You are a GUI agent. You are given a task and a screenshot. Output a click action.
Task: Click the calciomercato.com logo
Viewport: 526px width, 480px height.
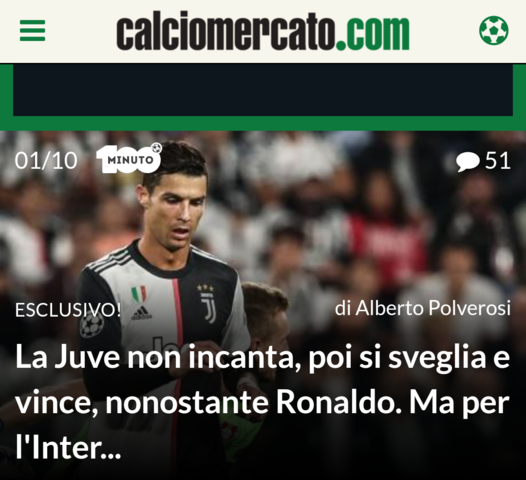[263, 33]
